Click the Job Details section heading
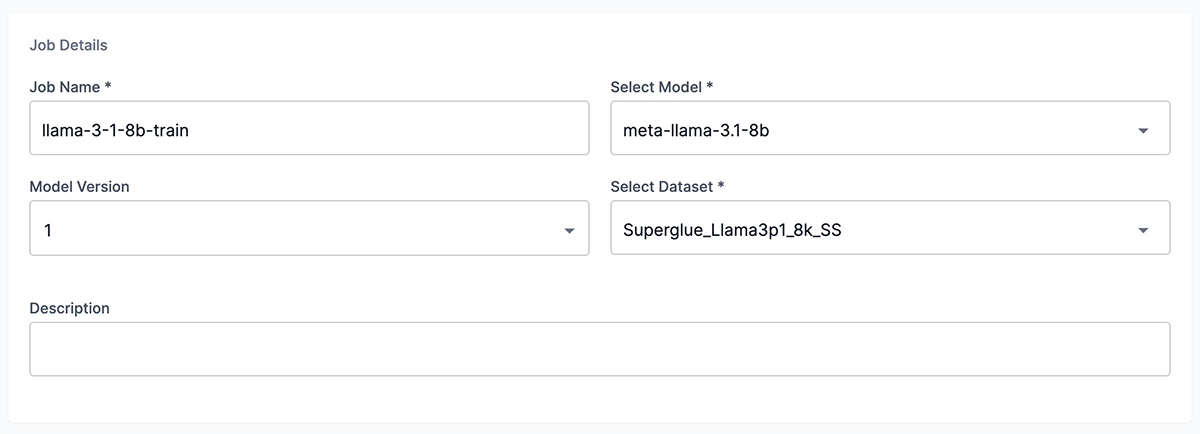Viewport: 1200px width, 434px height. coord(68,45)
